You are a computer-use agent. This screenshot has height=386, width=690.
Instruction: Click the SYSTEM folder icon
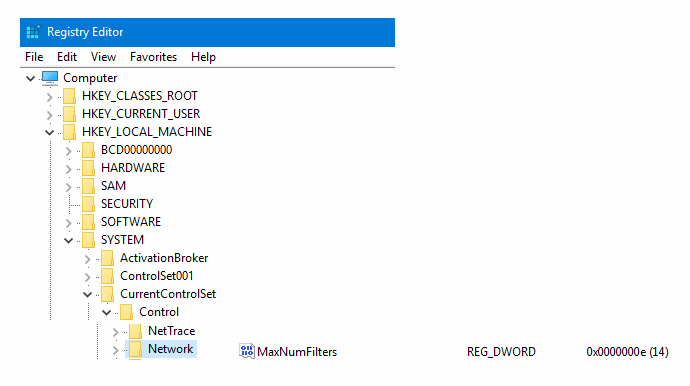coord(88,240)
